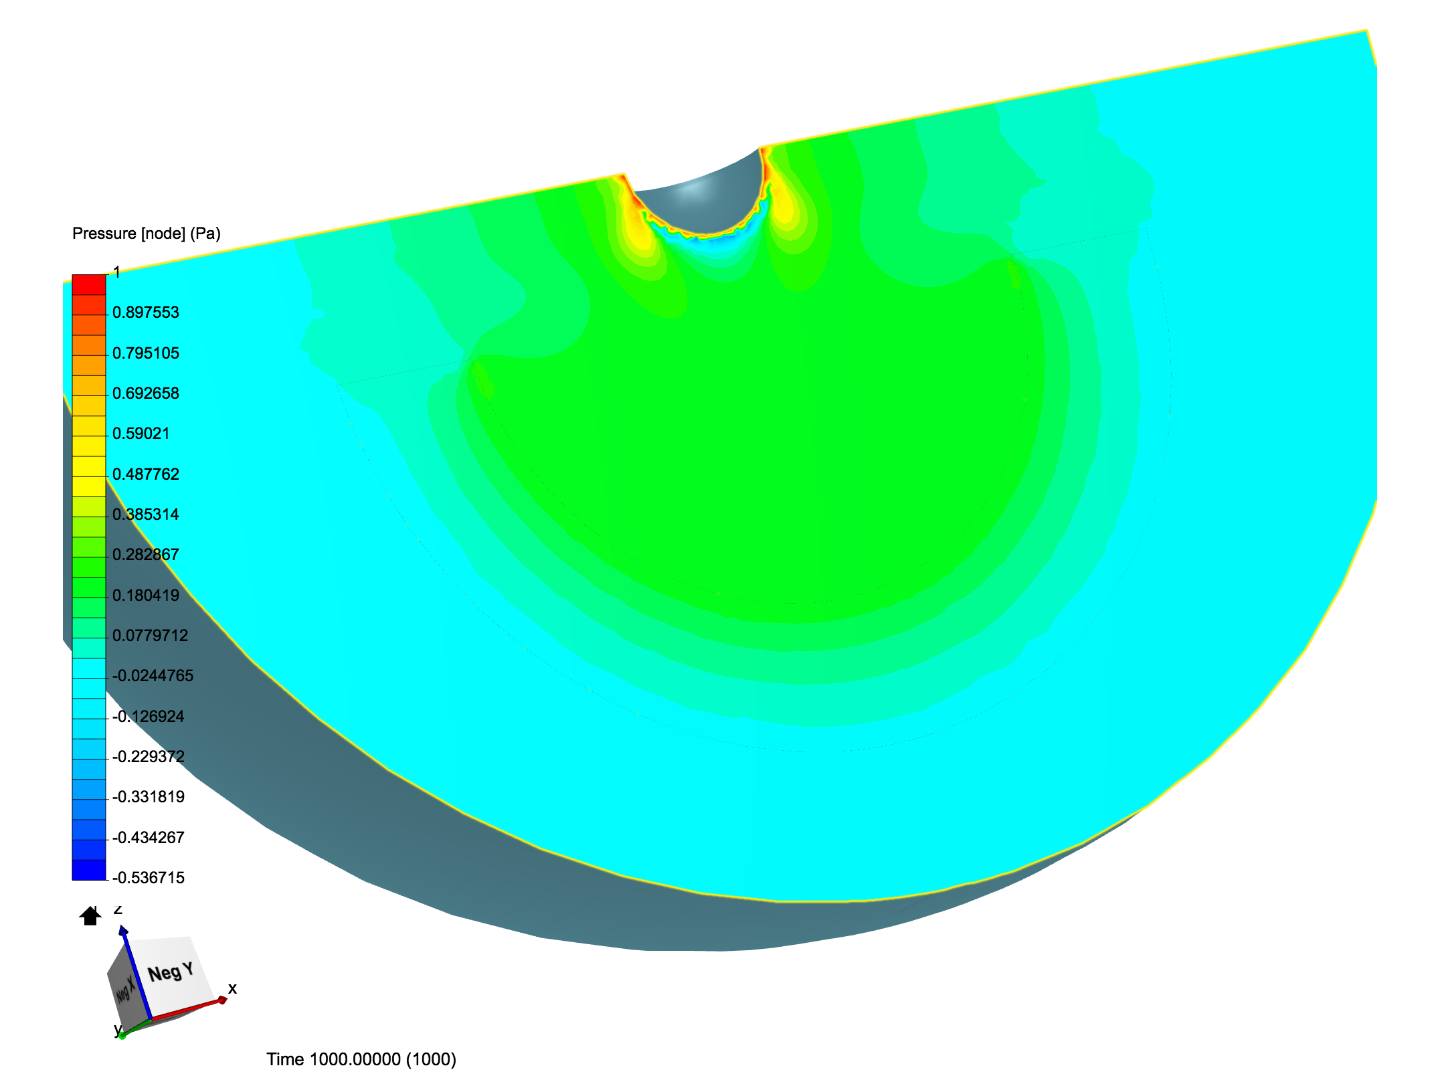Image resolution: width=1440 pixels, height=1080 pixels.
Task: Click the legend title Pressure [node] (Pa)
Action: [x=146, y=233]
